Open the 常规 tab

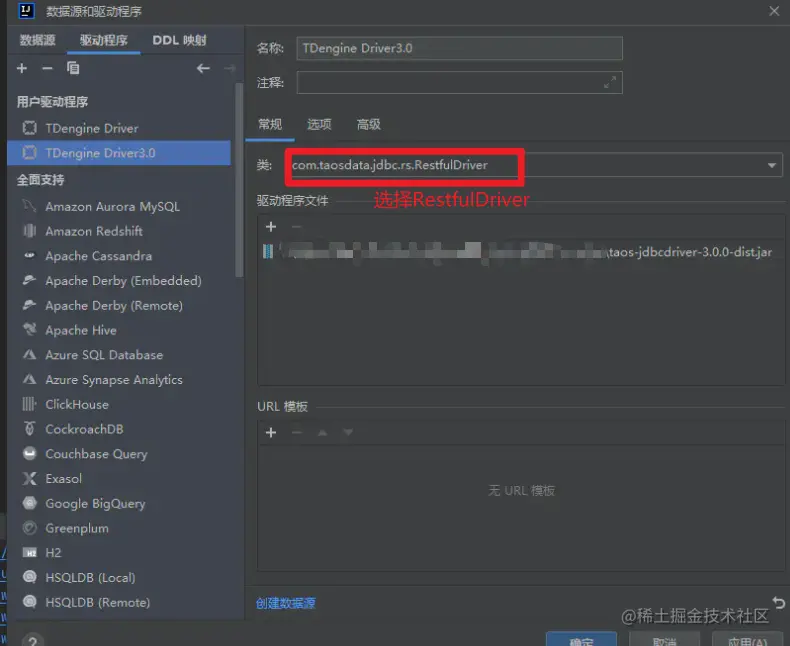[270, 124]
